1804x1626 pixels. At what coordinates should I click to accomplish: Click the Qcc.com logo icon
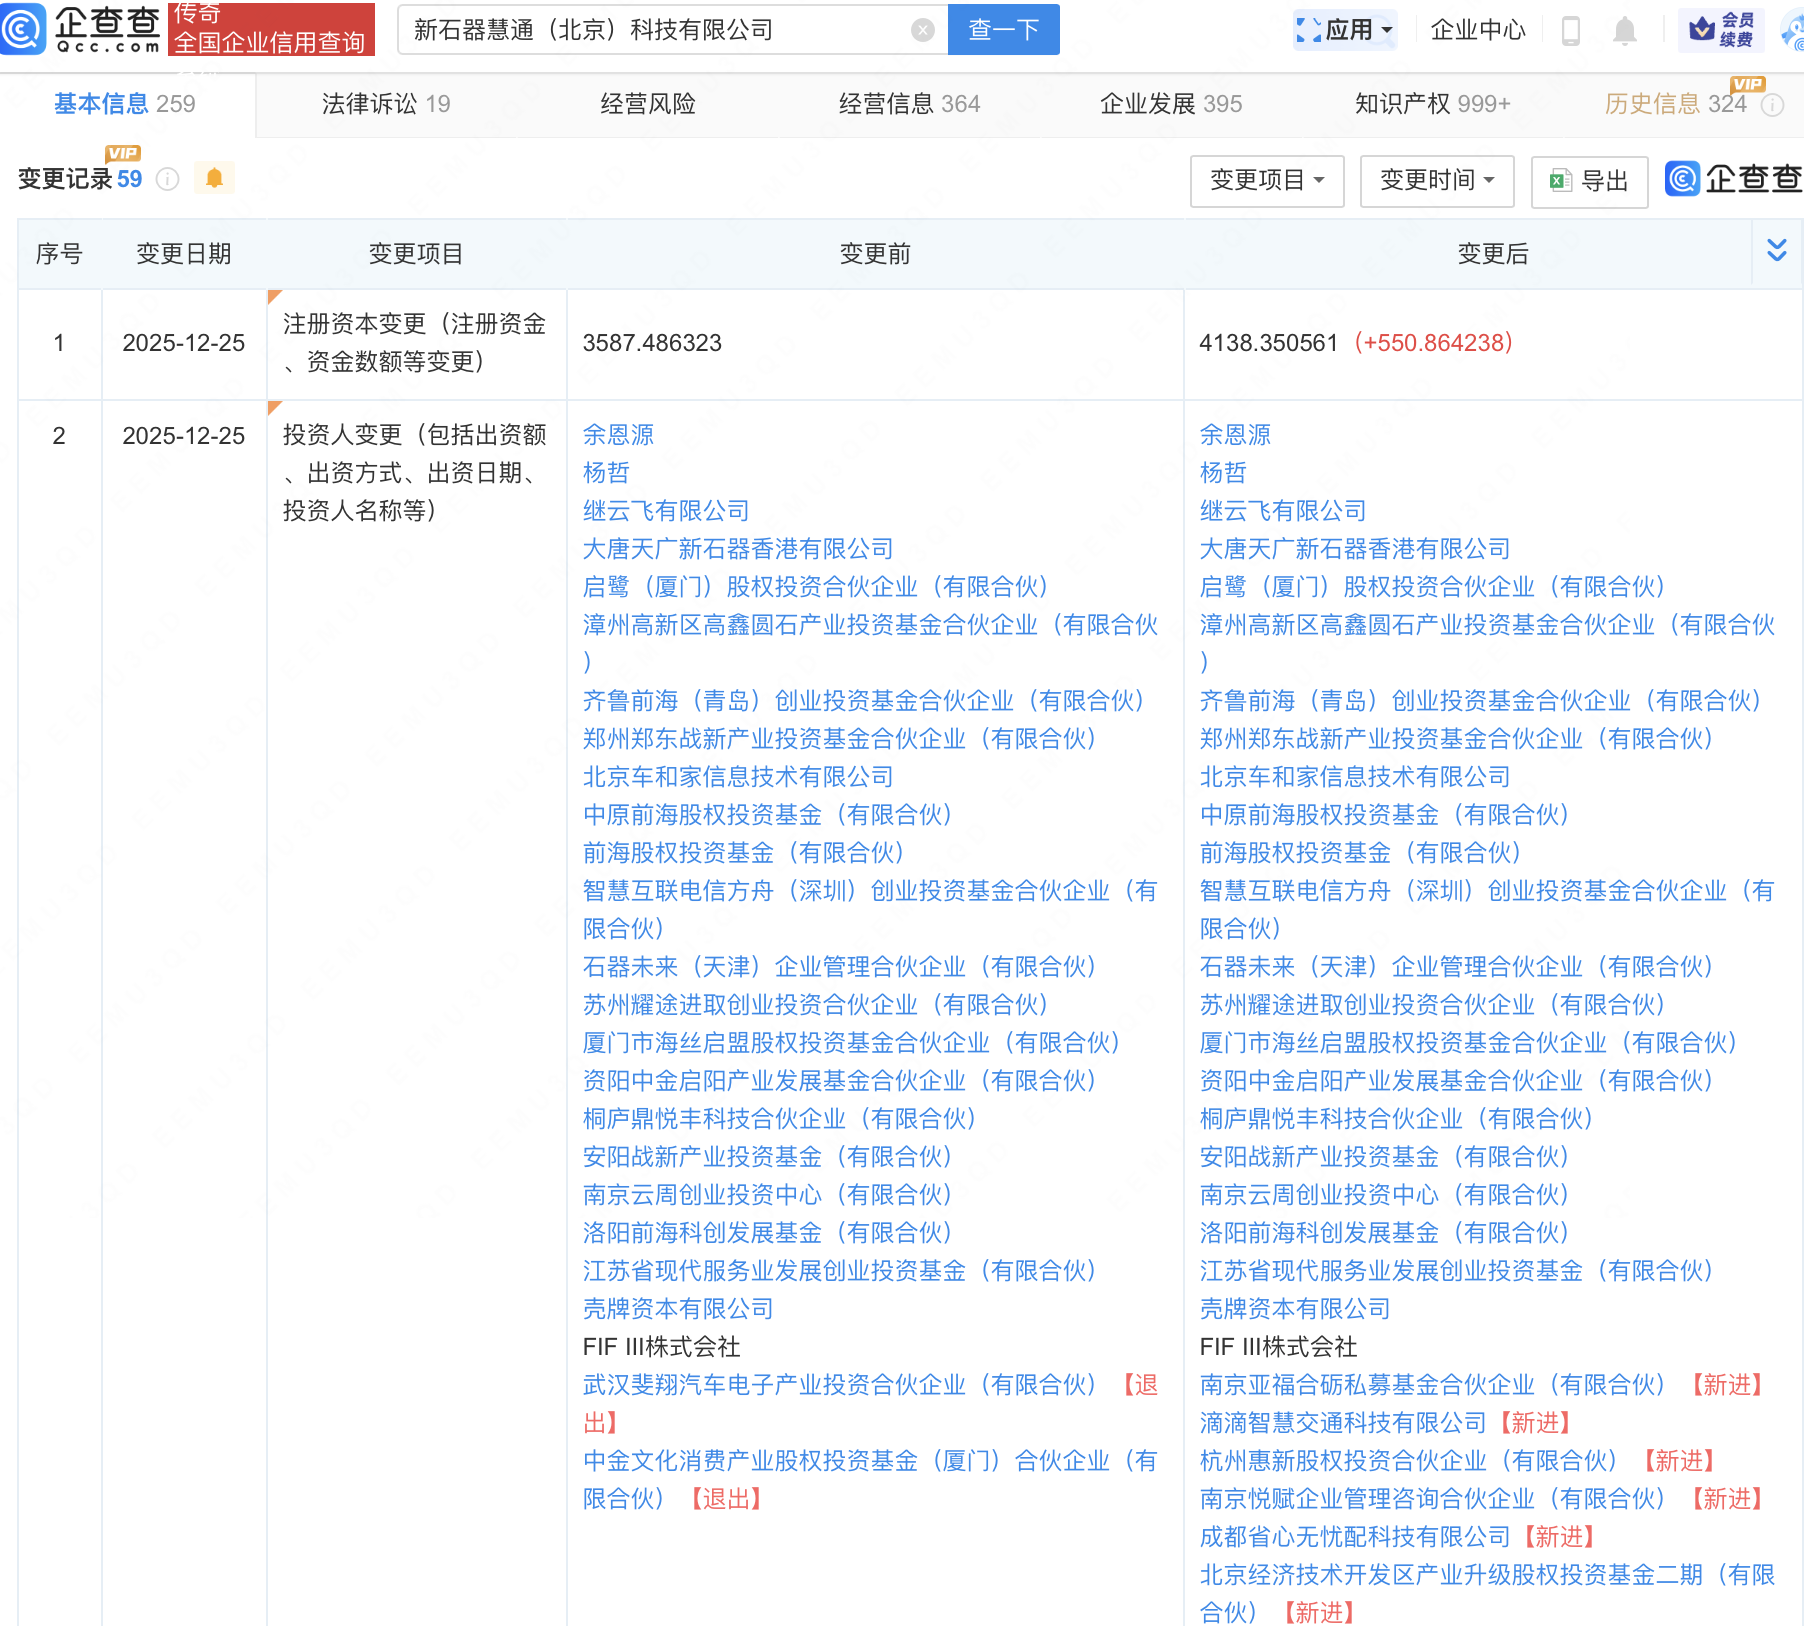pos(23,29)
